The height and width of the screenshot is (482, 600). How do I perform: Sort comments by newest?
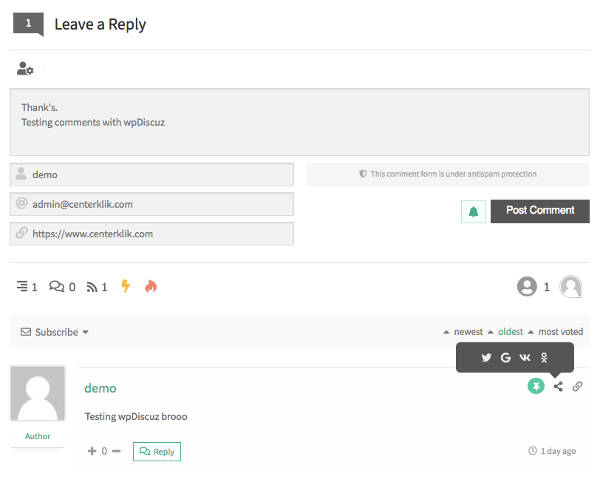(x=468, y=332)
